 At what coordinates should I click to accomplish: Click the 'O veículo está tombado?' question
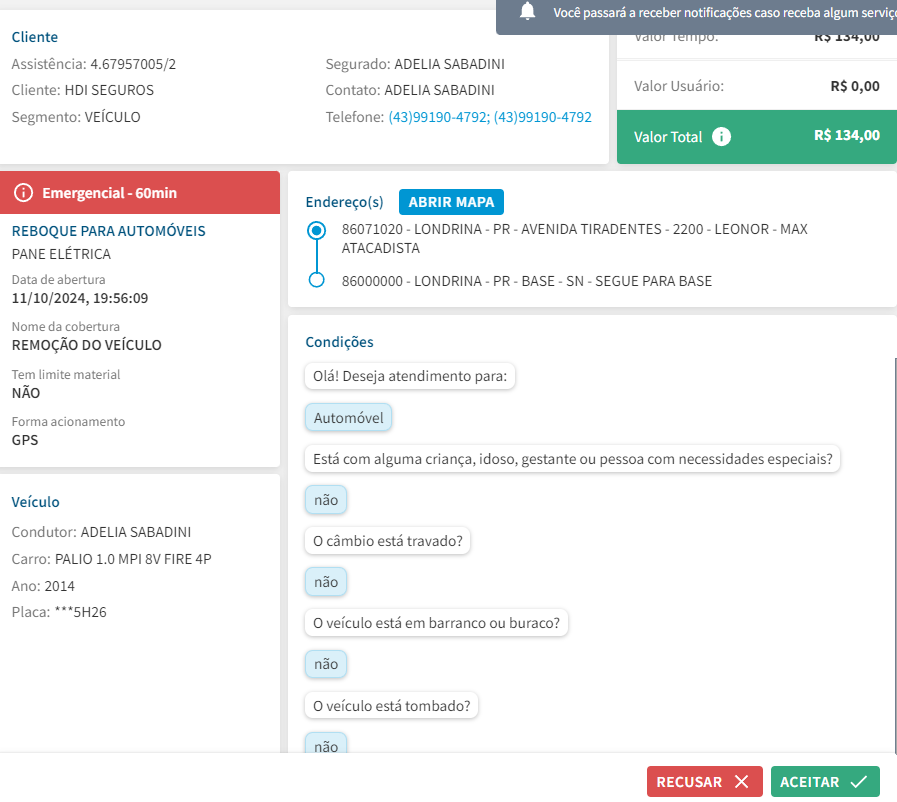(391, 706)
